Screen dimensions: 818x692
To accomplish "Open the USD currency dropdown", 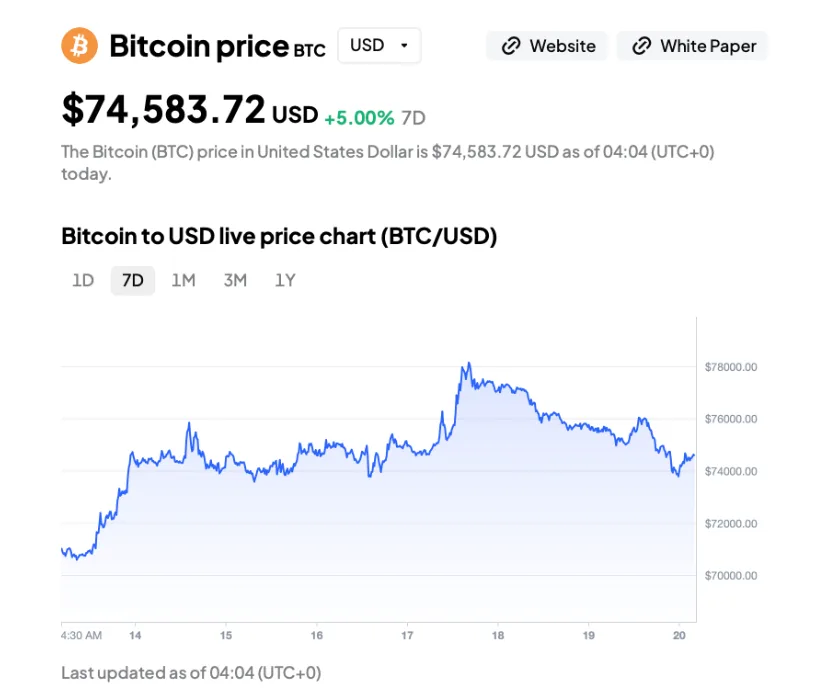I will pyautogui.click(x=379, y=46).
